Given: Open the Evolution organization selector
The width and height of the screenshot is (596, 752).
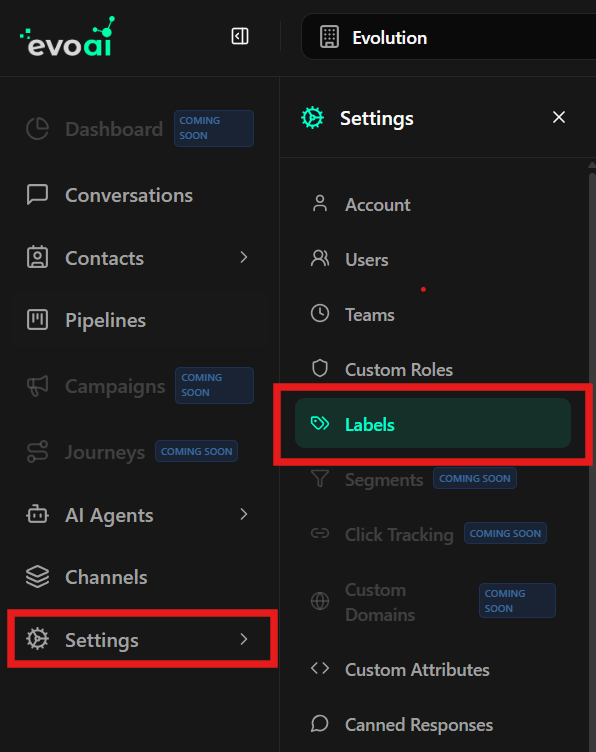Looking at the screenshot, I should (448, 37).
